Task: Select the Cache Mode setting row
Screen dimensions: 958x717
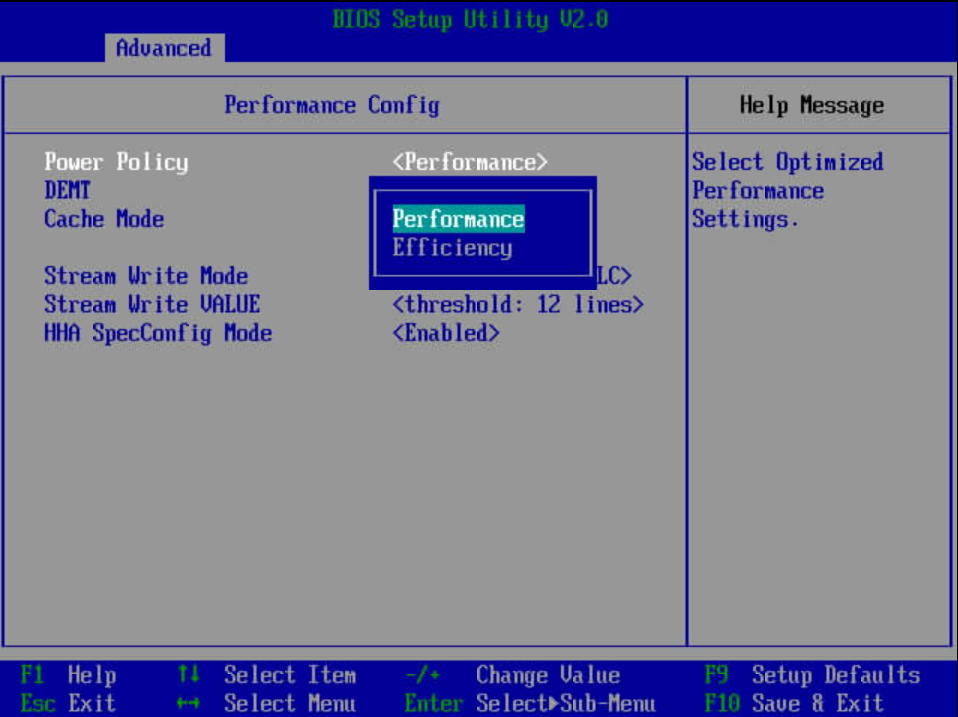Action: [x=104, y=219]
